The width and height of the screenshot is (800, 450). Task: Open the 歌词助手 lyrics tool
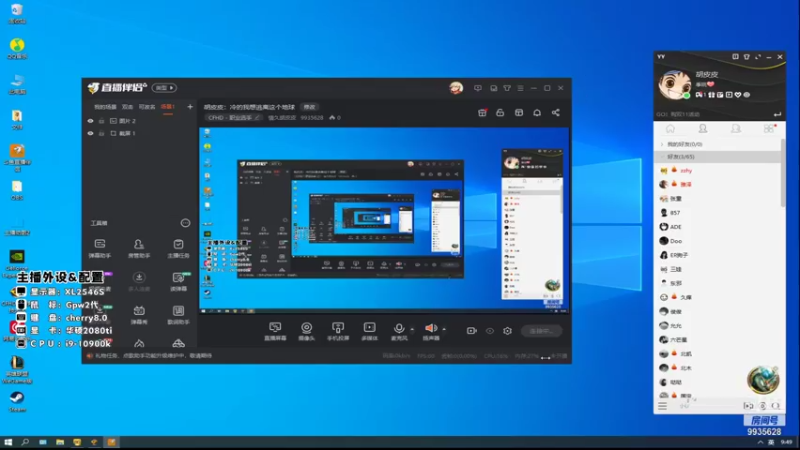point(178,314)
